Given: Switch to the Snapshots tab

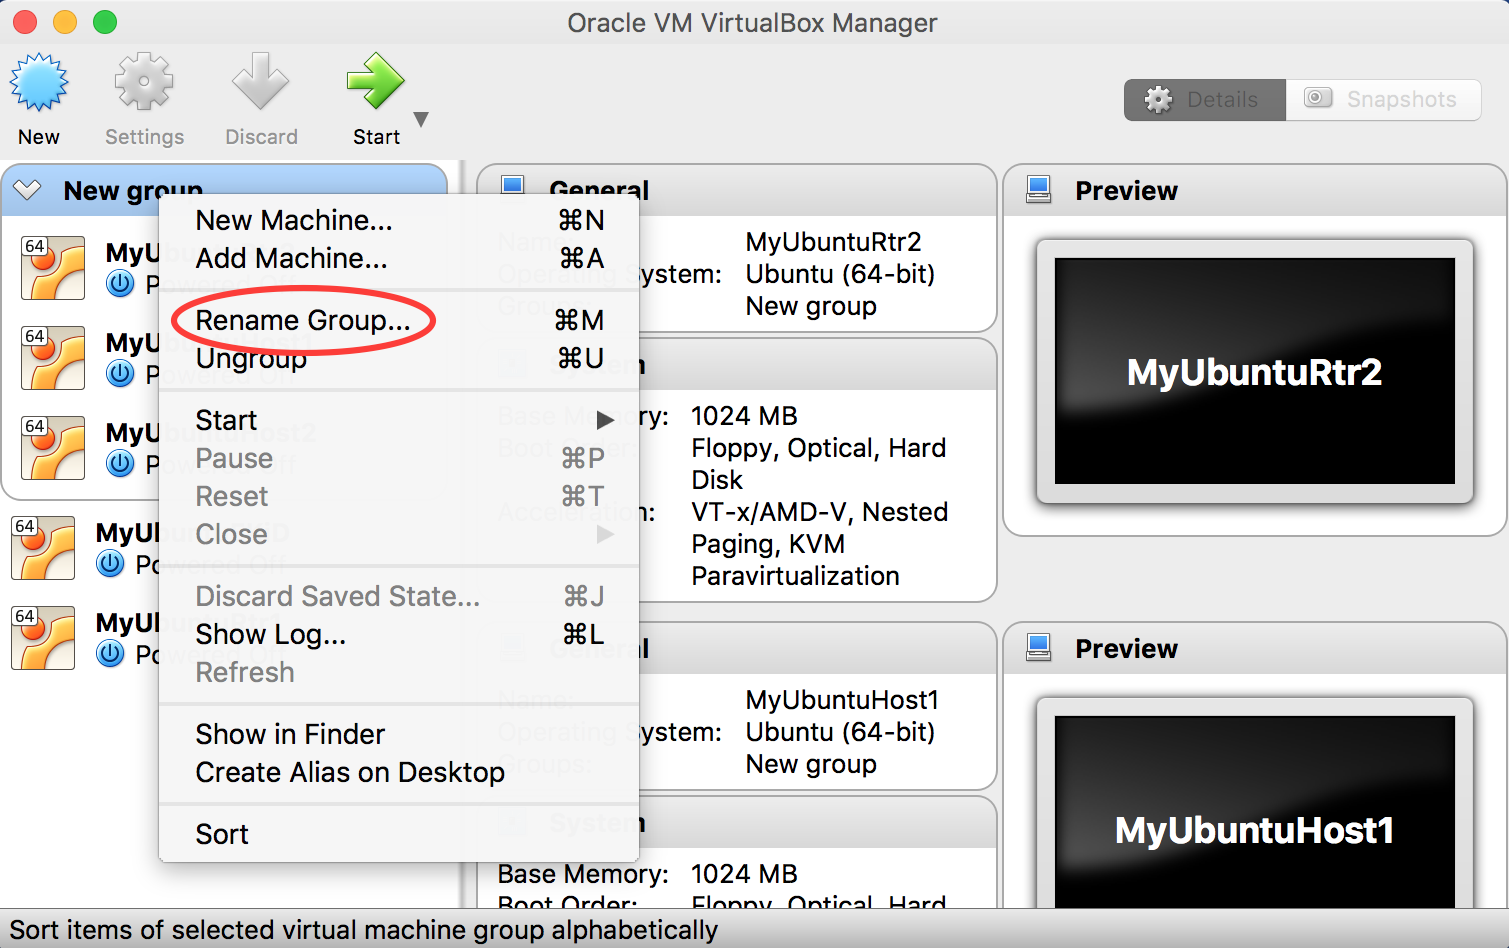Looking at the screenshot, I should (x=1384, y=99).
